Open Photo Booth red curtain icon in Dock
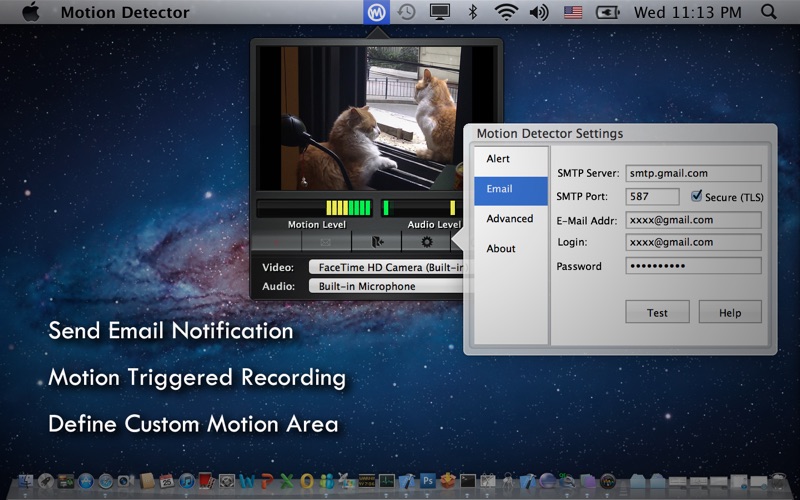This screenshot has width=800, height=500. click(206, 481)
